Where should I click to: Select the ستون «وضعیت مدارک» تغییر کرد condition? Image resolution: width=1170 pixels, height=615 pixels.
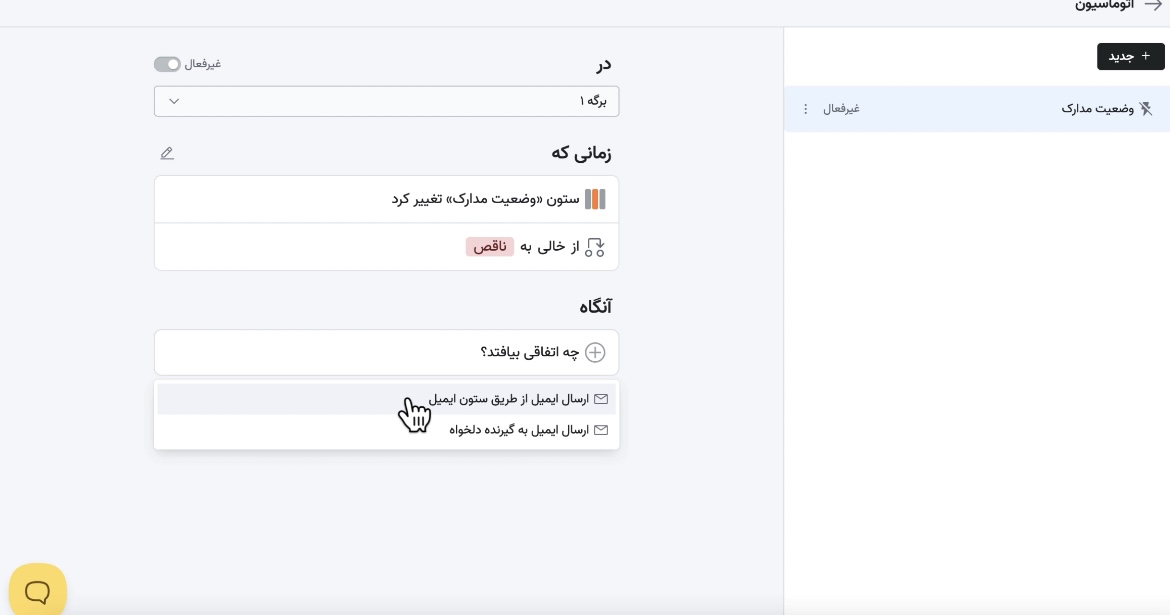click(485, 199)
